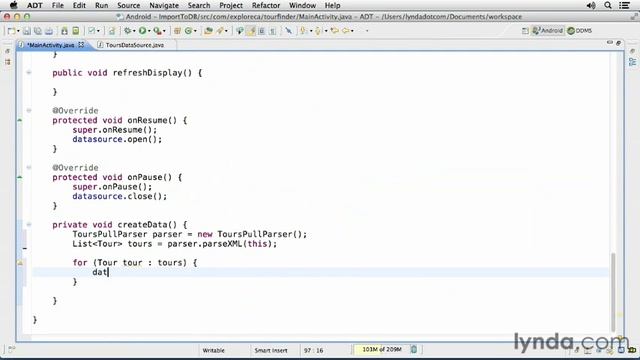Click the Open Perspective icon
Image resolution: width=640 pixels, height=360 pixels.
pyautogui.click(x=525, y=31)
